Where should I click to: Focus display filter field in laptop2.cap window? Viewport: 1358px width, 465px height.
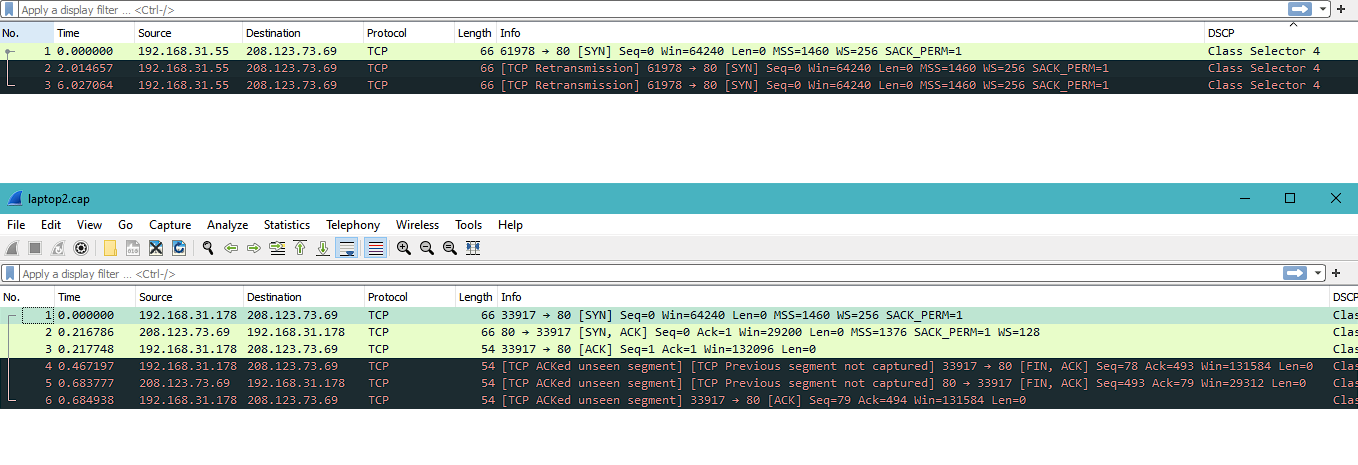[x=650, y=273]
